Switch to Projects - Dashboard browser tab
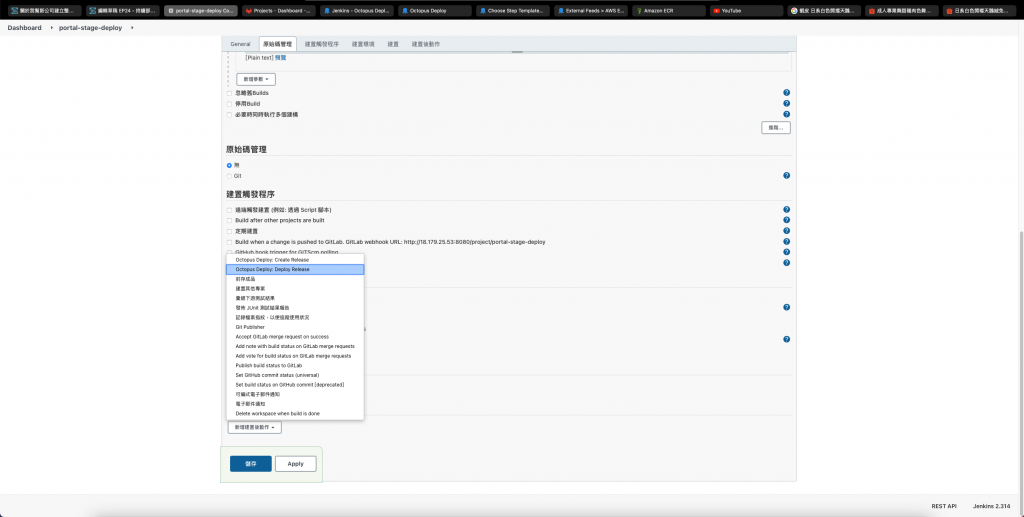This screenshot has height=517, width=1024. point(279,10)
